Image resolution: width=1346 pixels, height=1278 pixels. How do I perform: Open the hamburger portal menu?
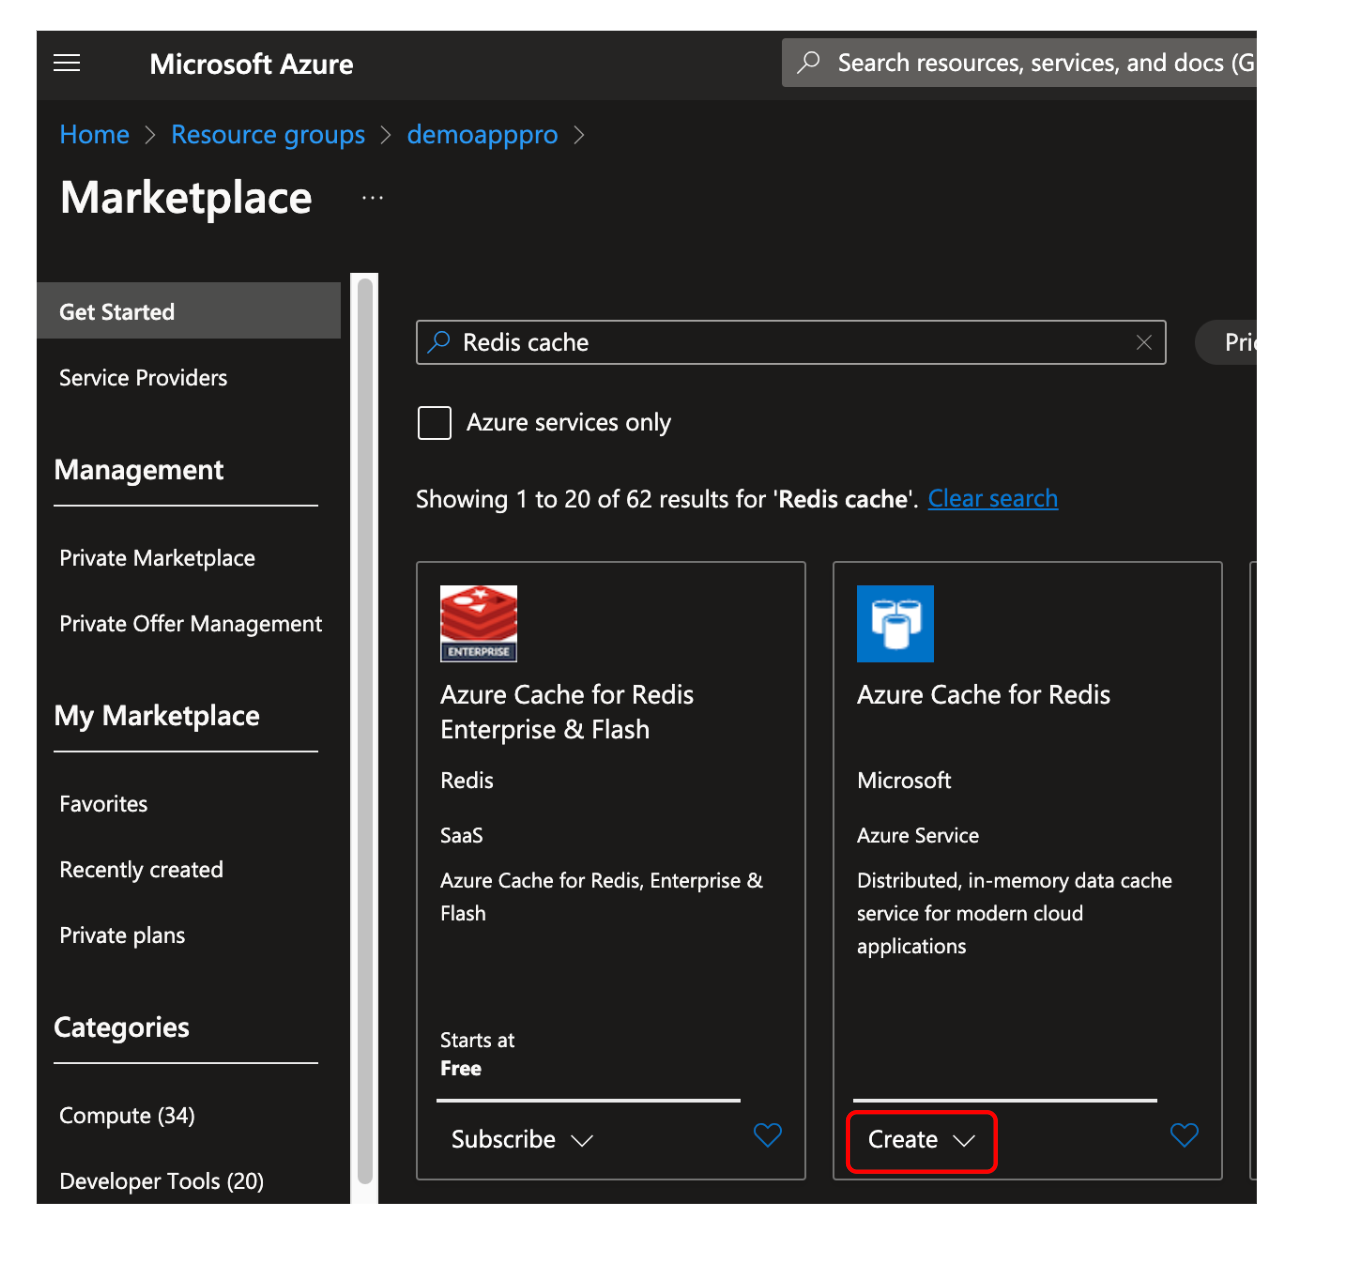pos(67,64)
